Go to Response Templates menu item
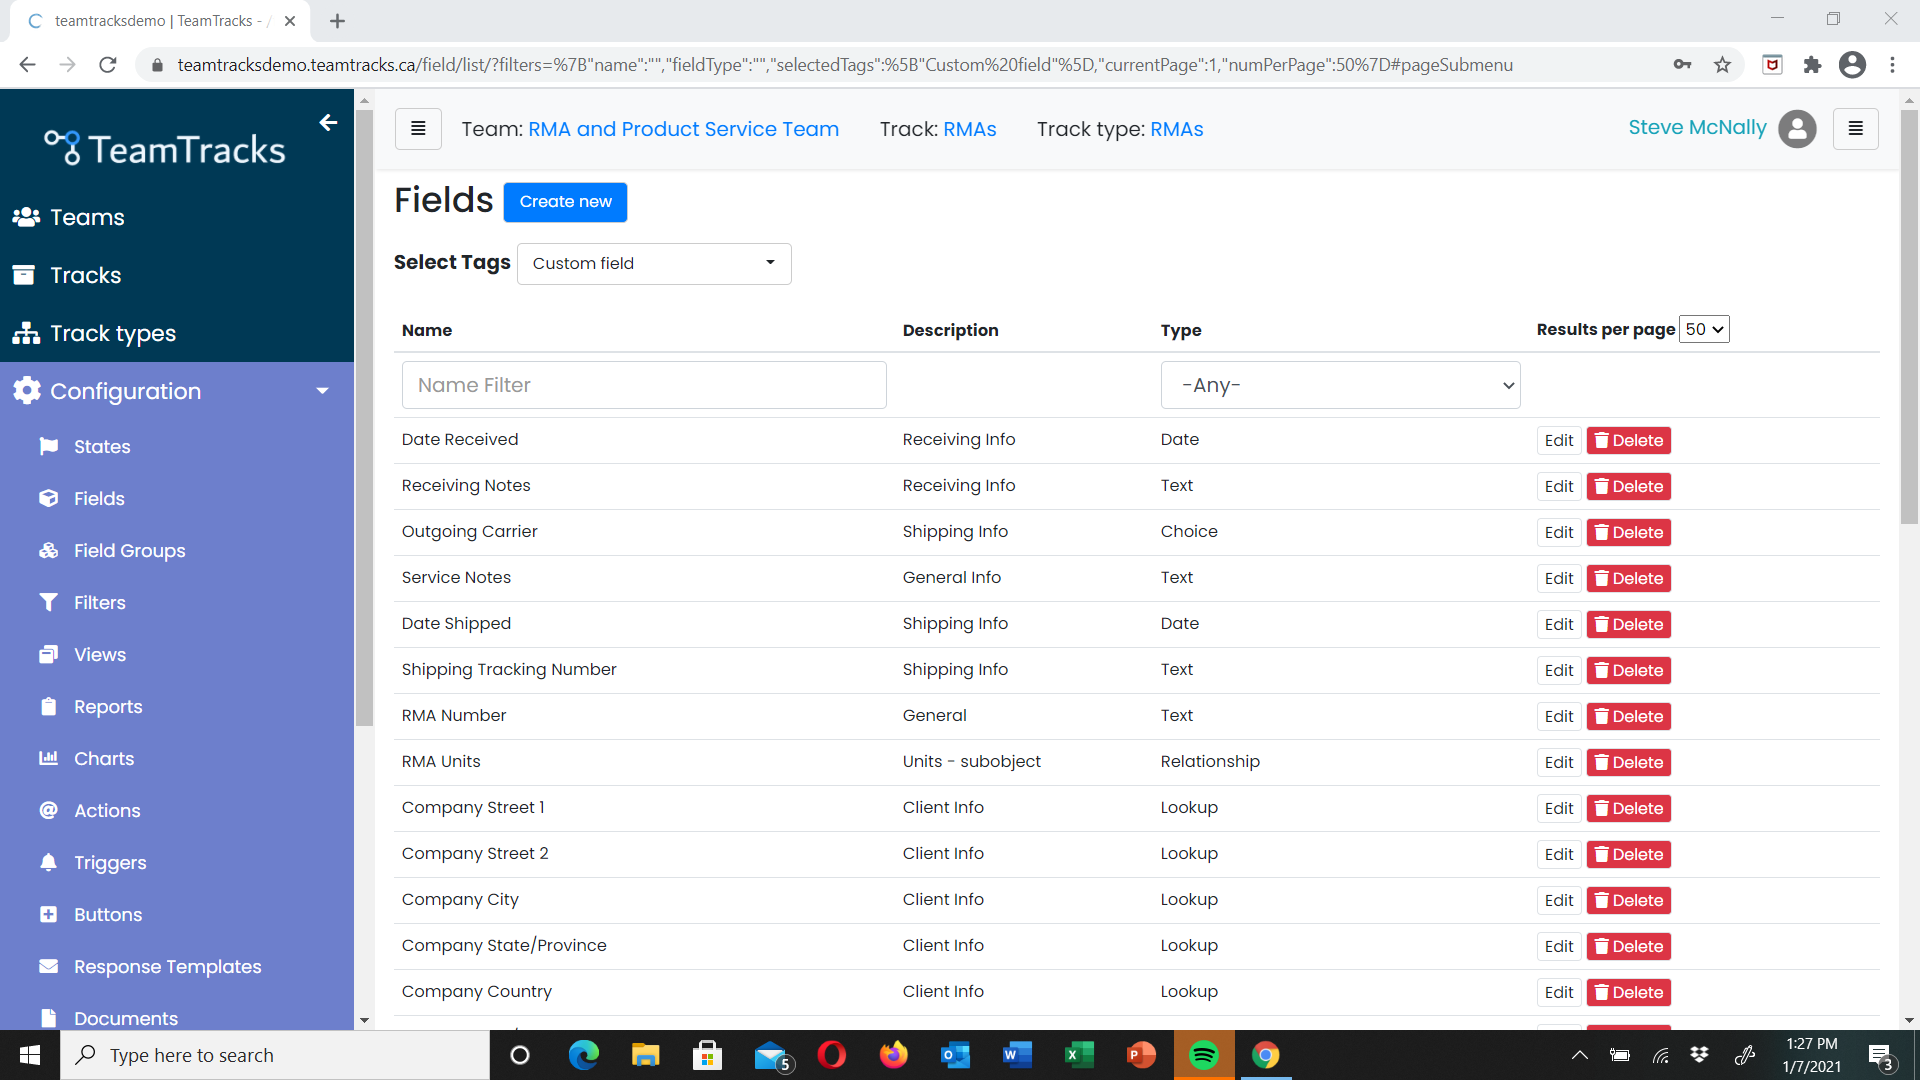Image resolution: width=1920 pixels, height=1080 pixels. pyautogui.click(x=167, y=966)
